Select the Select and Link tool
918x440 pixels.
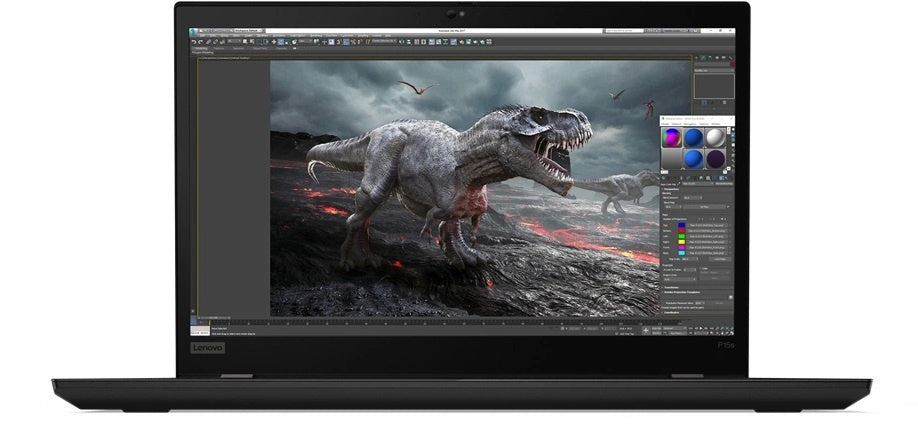pos(208,42)
